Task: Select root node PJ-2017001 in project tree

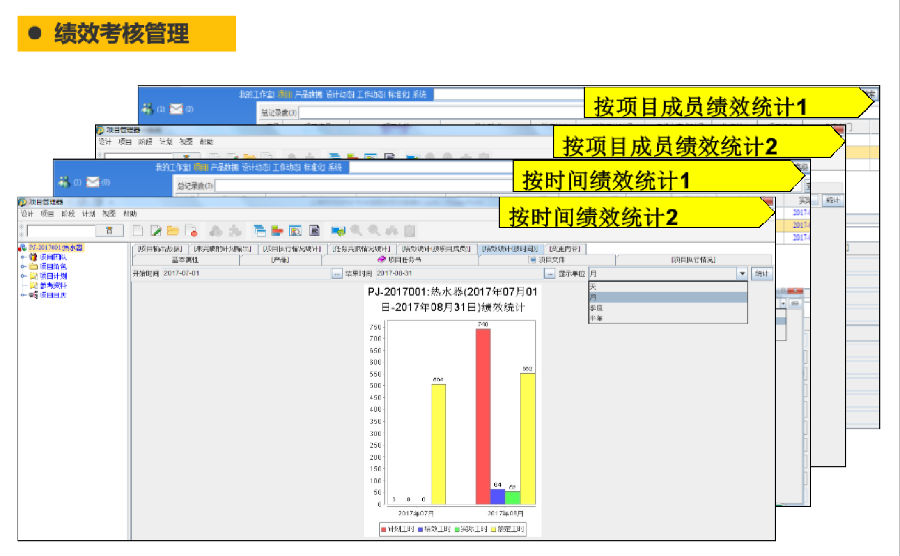Action: point(56,248)
